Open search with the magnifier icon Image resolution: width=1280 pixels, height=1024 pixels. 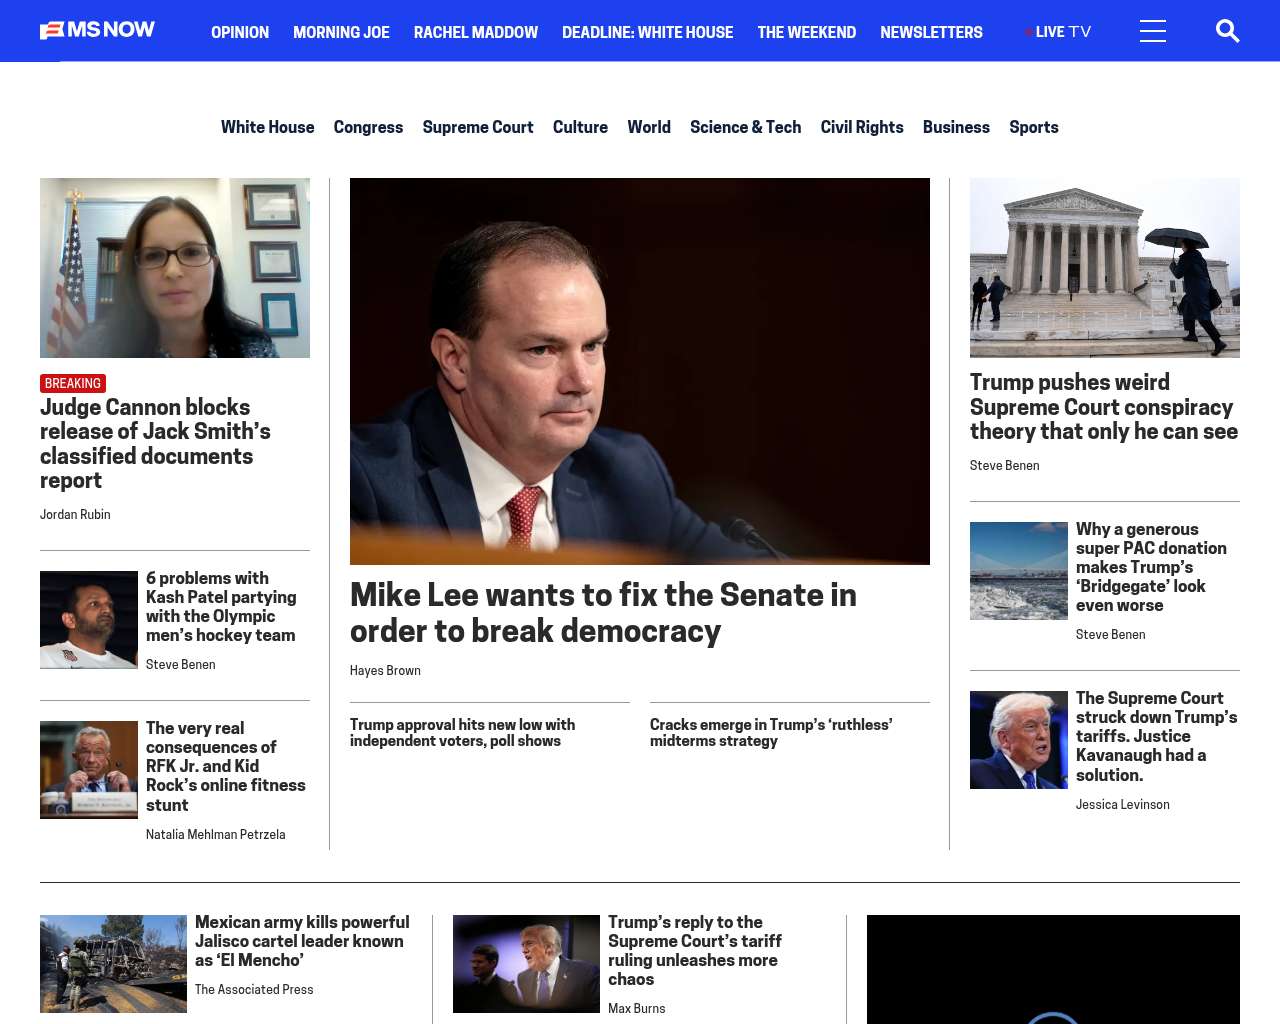click(x=1227, y=31)
